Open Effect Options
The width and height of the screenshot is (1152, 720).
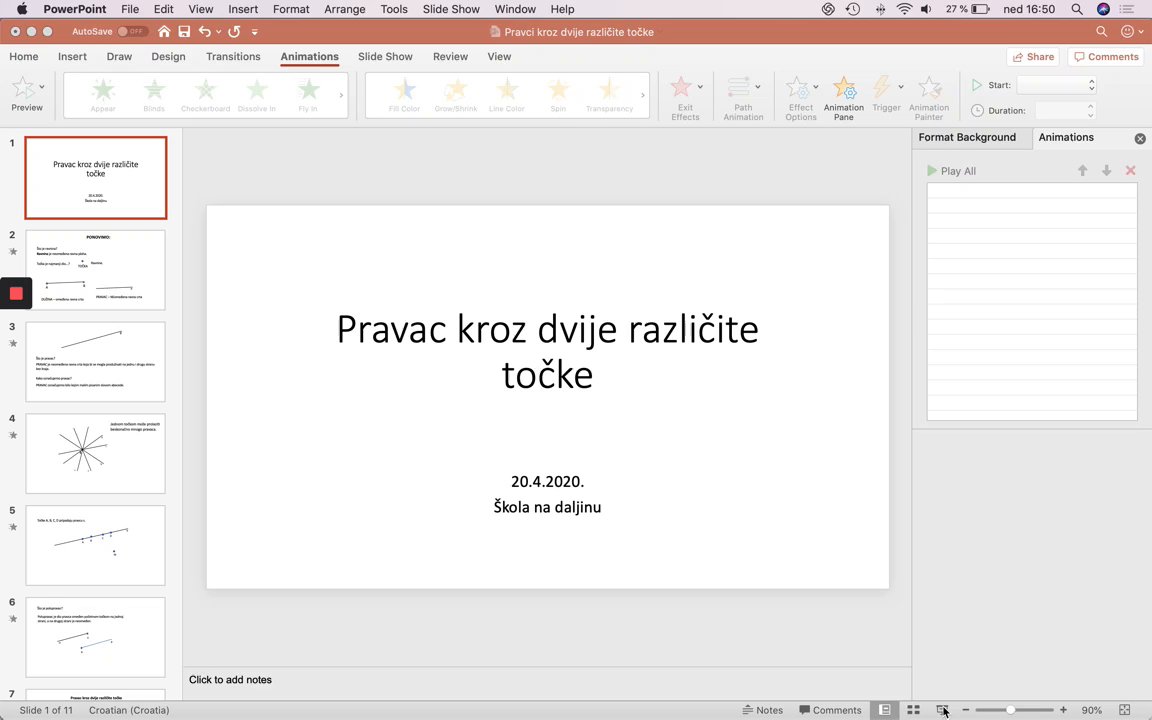click(x=800, y=98)
